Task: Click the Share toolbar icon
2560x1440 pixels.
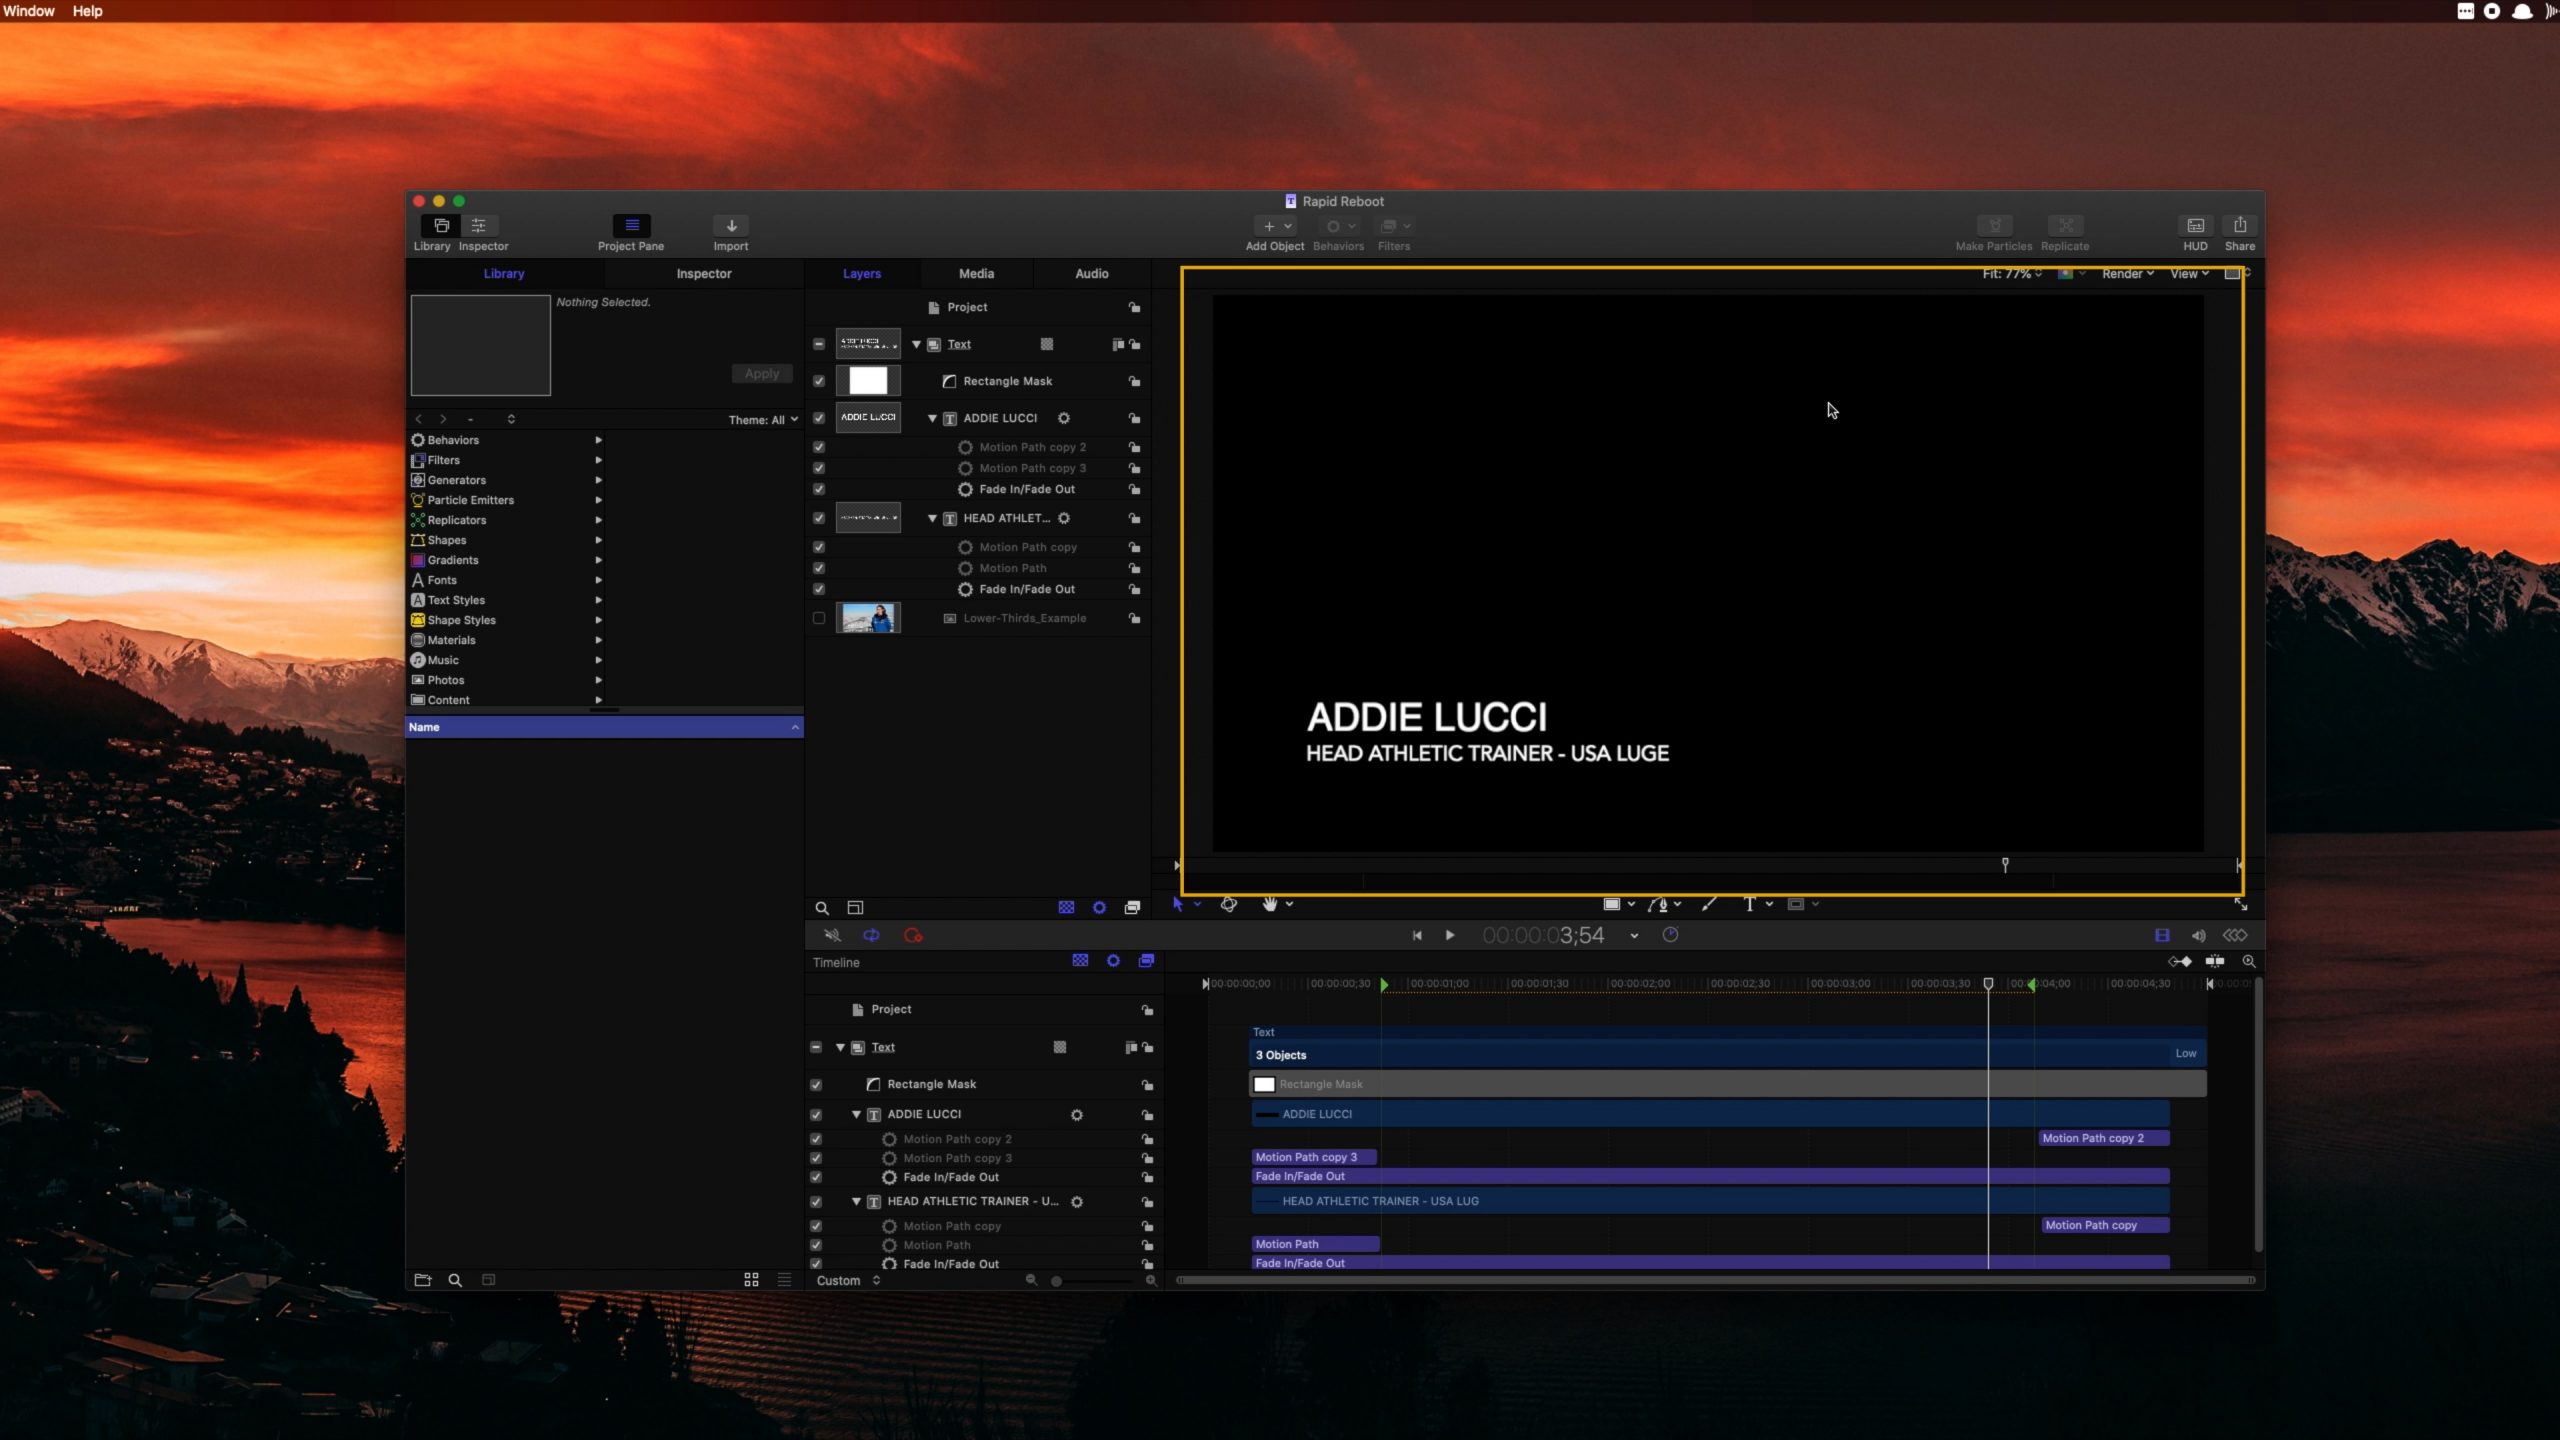Action: click(x=2239, y=226)
